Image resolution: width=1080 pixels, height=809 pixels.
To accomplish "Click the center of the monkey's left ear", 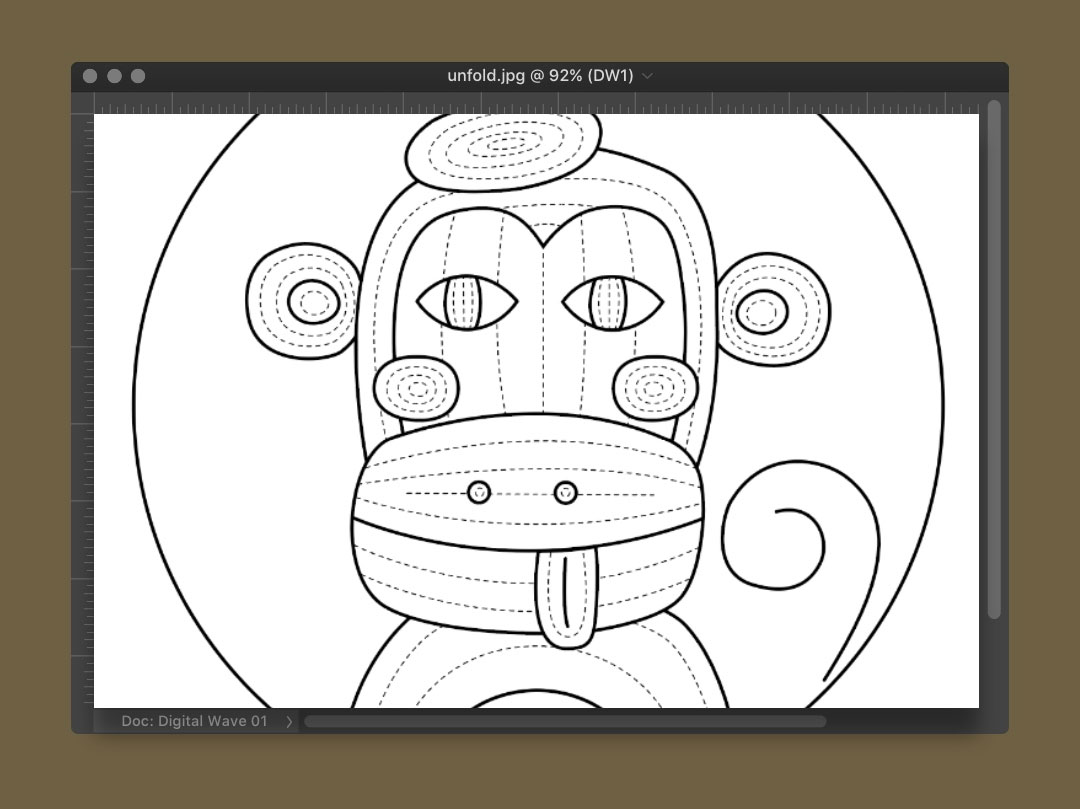I will 313,302.
